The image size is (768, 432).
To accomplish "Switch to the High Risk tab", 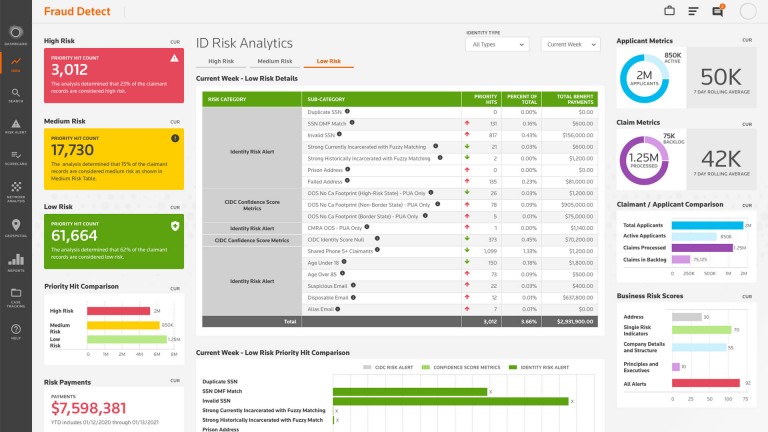I will click(221, 62).
